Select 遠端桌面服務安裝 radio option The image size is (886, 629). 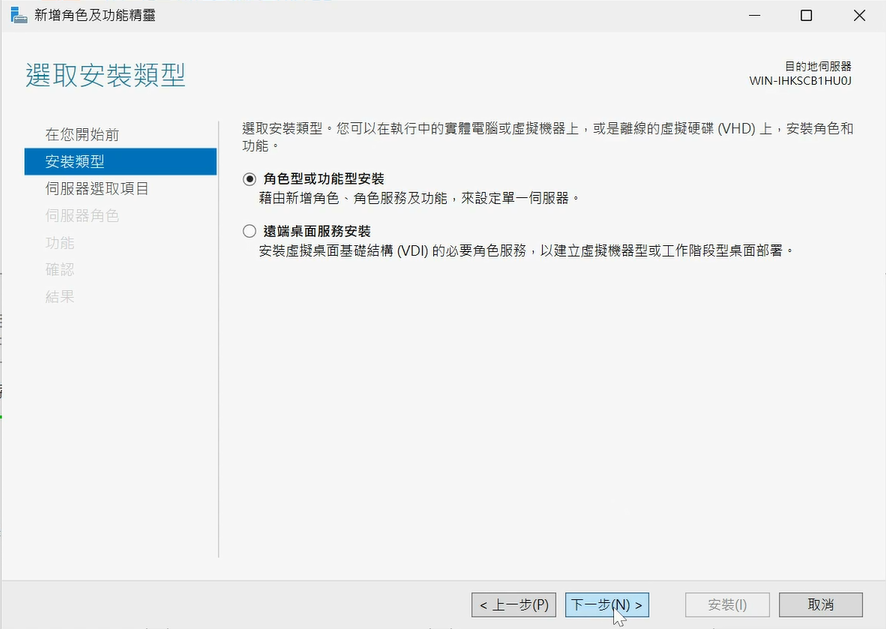click(x=249, y=231)
